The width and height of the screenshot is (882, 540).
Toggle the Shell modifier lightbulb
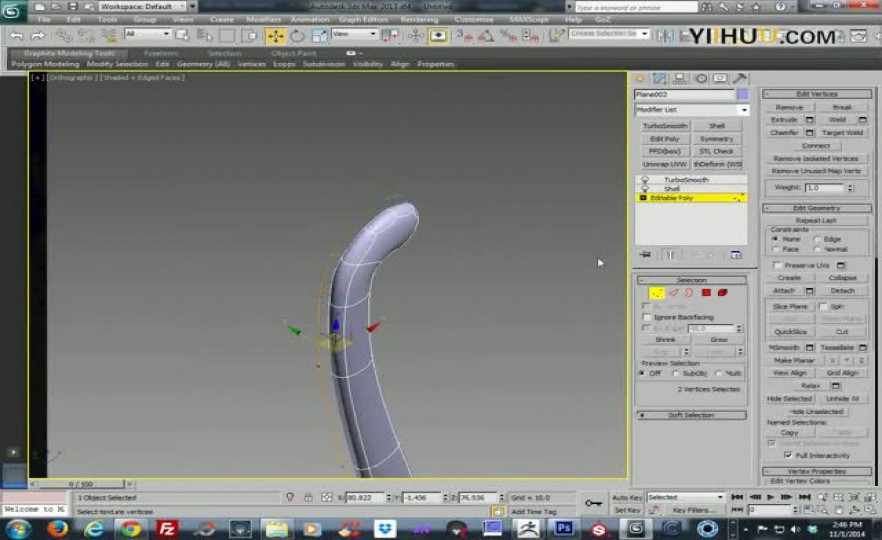[x=645, y=188]
